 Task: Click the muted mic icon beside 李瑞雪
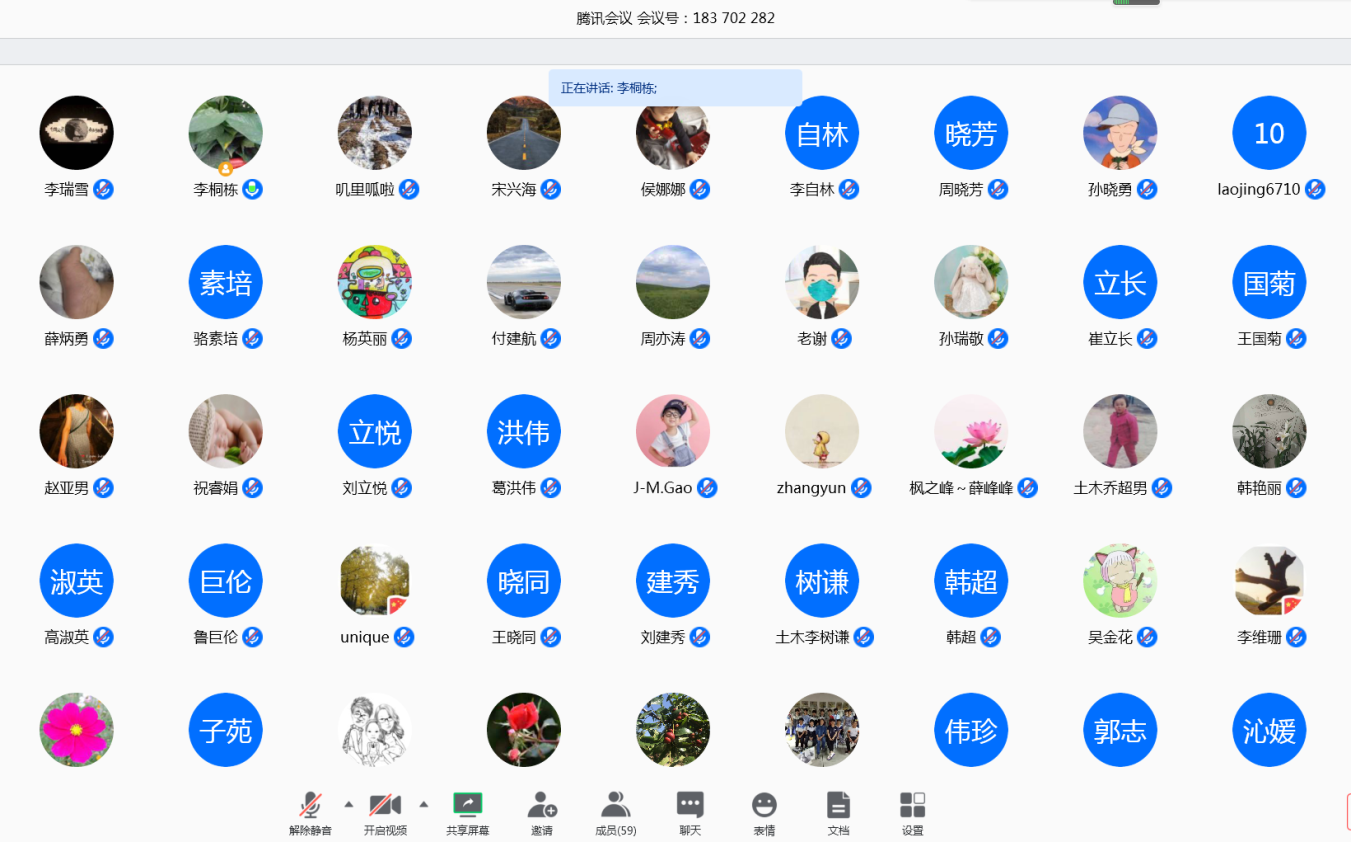click(x=104, y=189)
